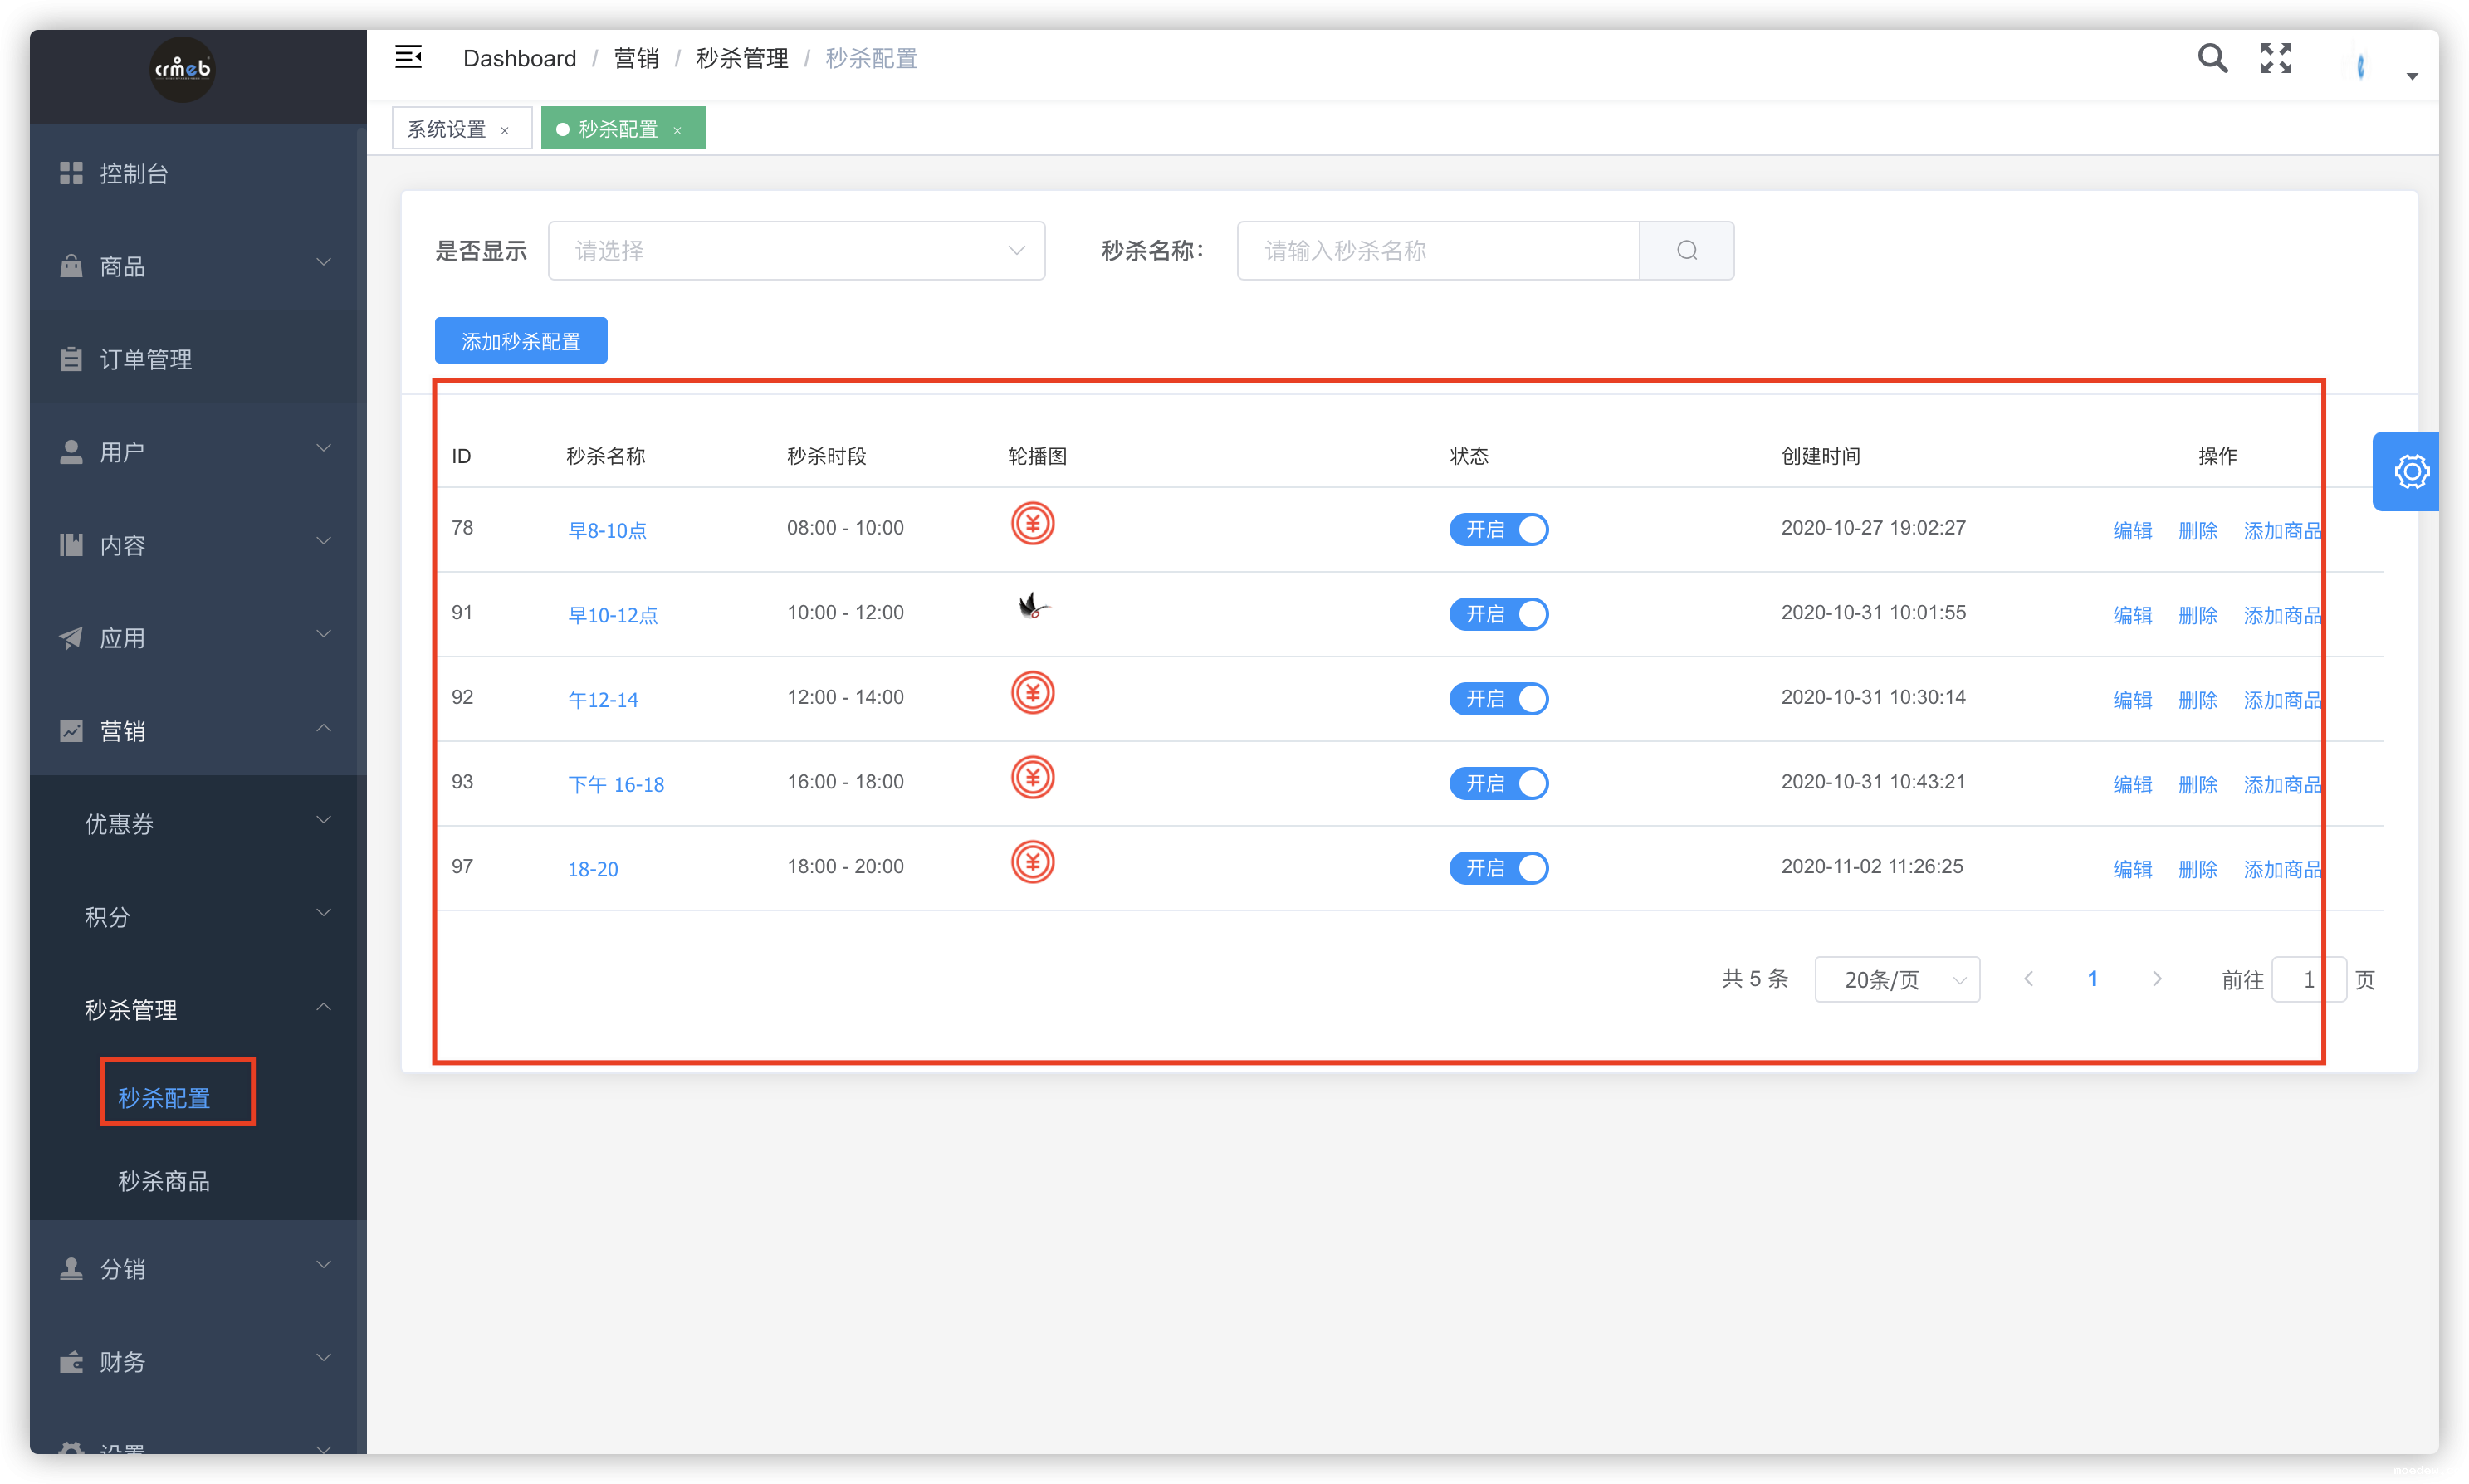This screenshot has height=1484, width=2469.
Task: Turn off the 开启 switch for 18-20 row
Action: [1498, 868]
